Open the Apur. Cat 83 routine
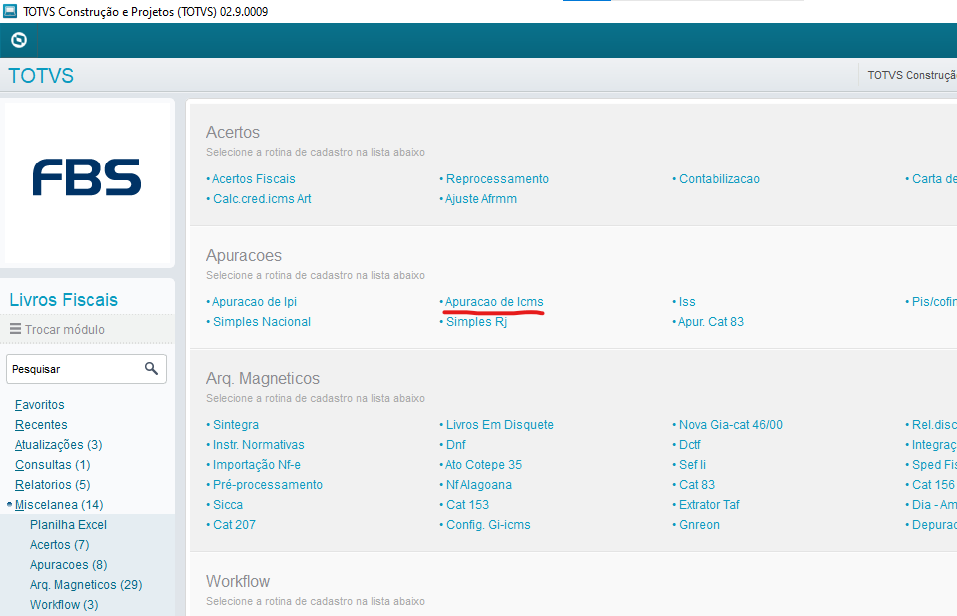This screenshot has width=957, height=616. (711, 322)
